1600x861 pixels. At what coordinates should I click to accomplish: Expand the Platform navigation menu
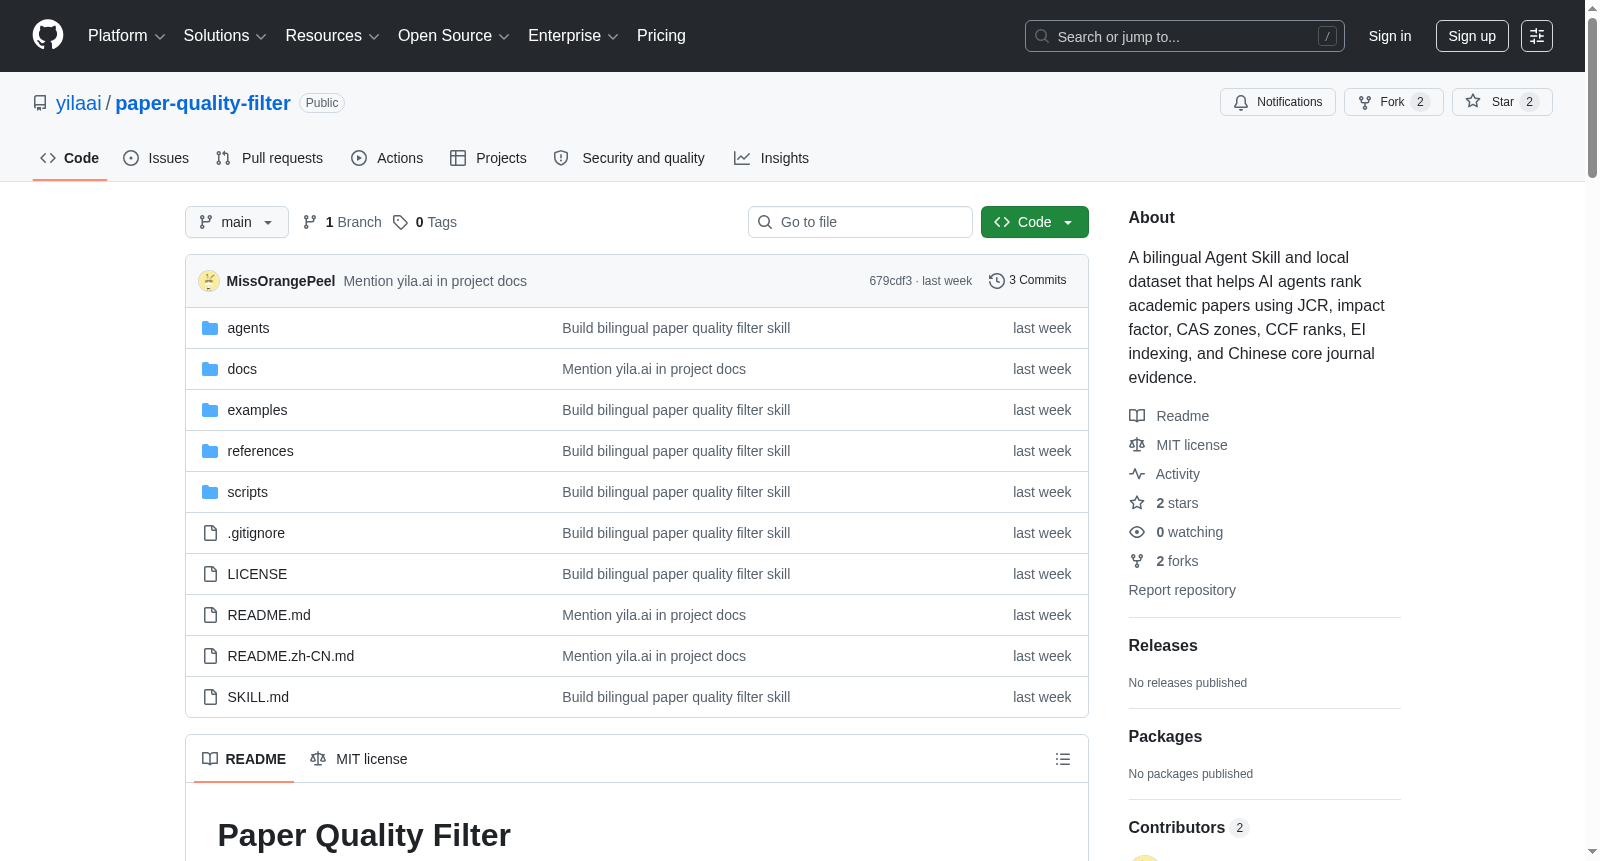click(x=126, y=36)
